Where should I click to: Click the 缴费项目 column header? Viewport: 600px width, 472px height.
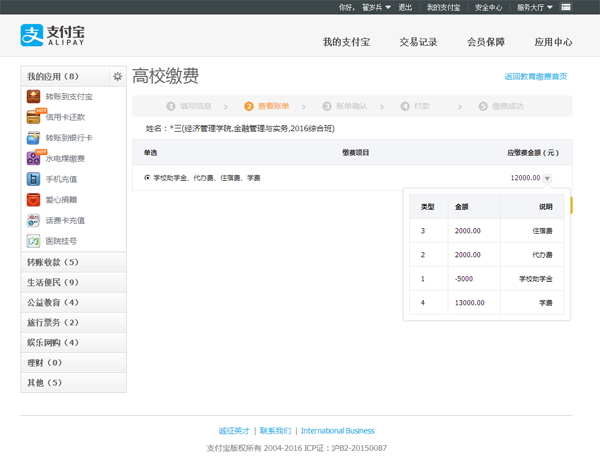355,153
